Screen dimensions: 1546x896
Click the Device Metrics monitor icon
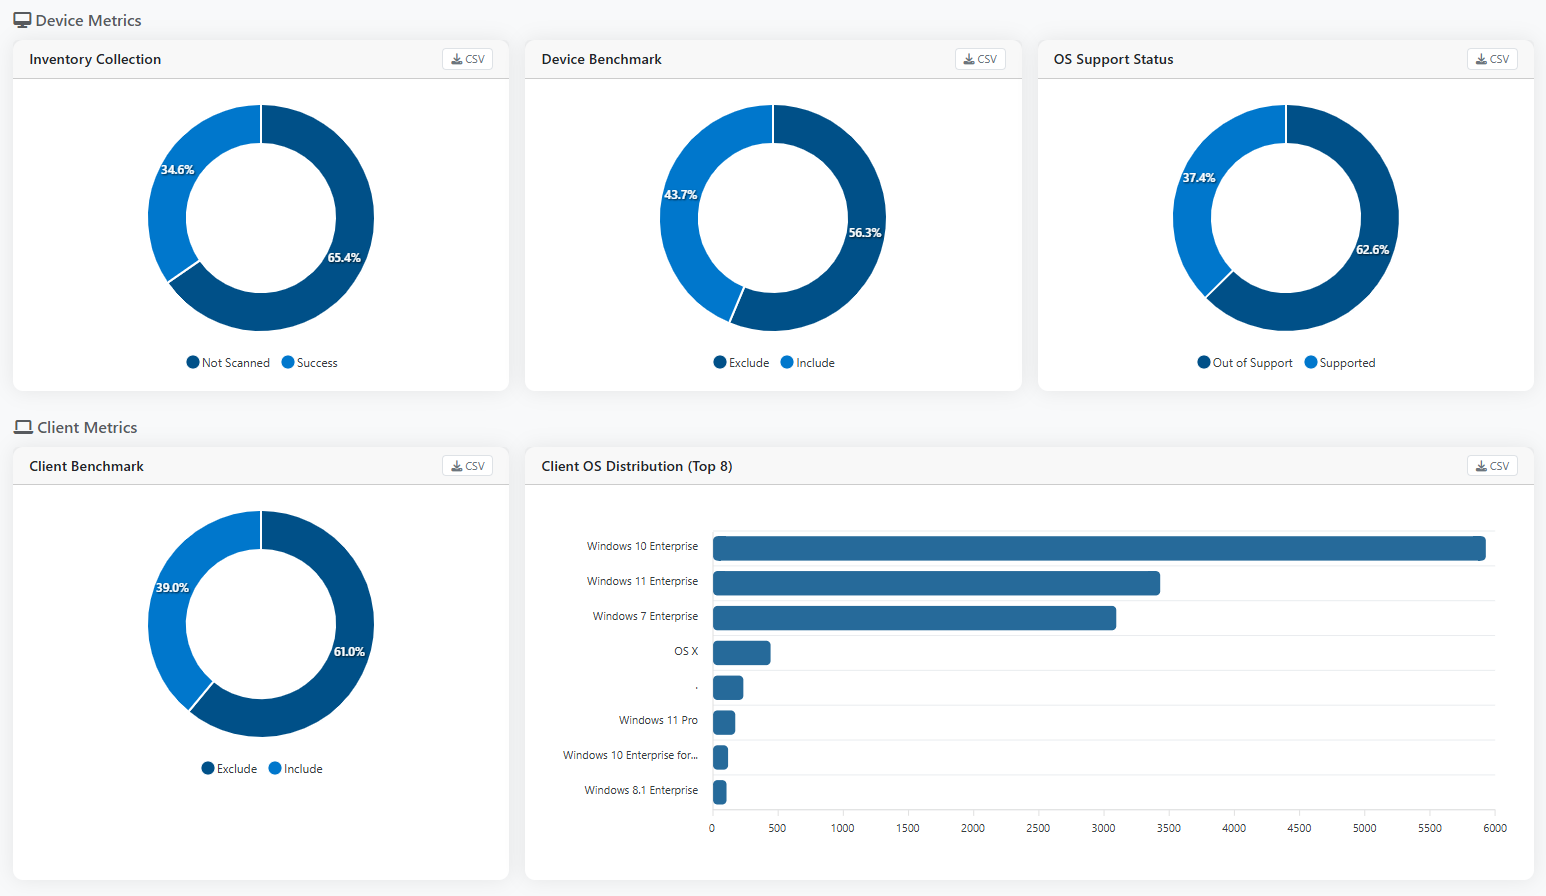pyautogui.click(x=22, y=20)
